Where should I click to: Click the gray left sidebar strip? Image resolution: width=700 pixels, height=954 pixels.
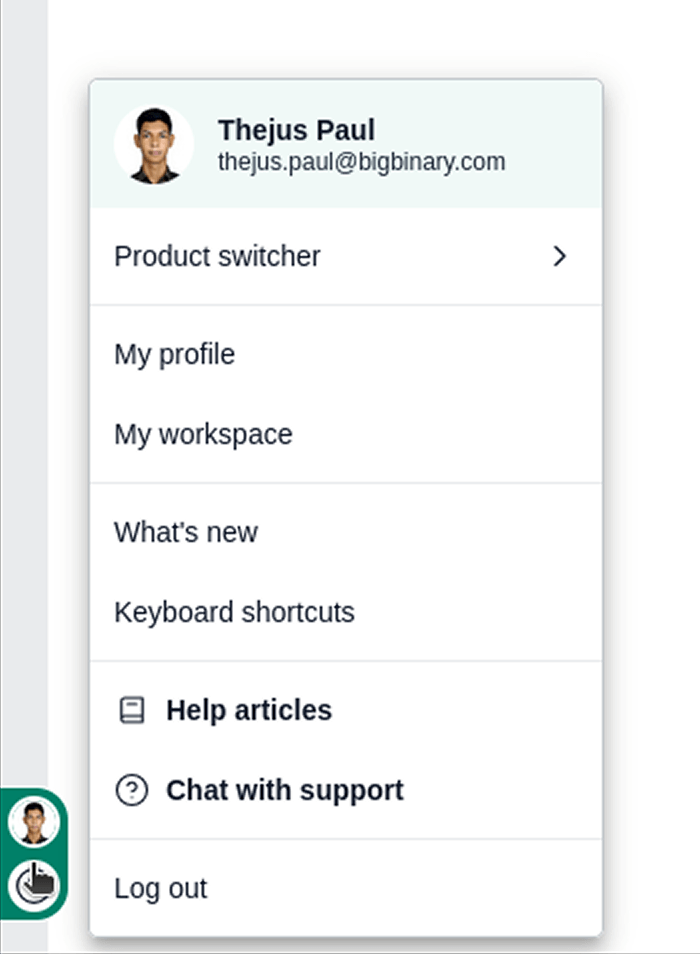(x=24, y=400)
